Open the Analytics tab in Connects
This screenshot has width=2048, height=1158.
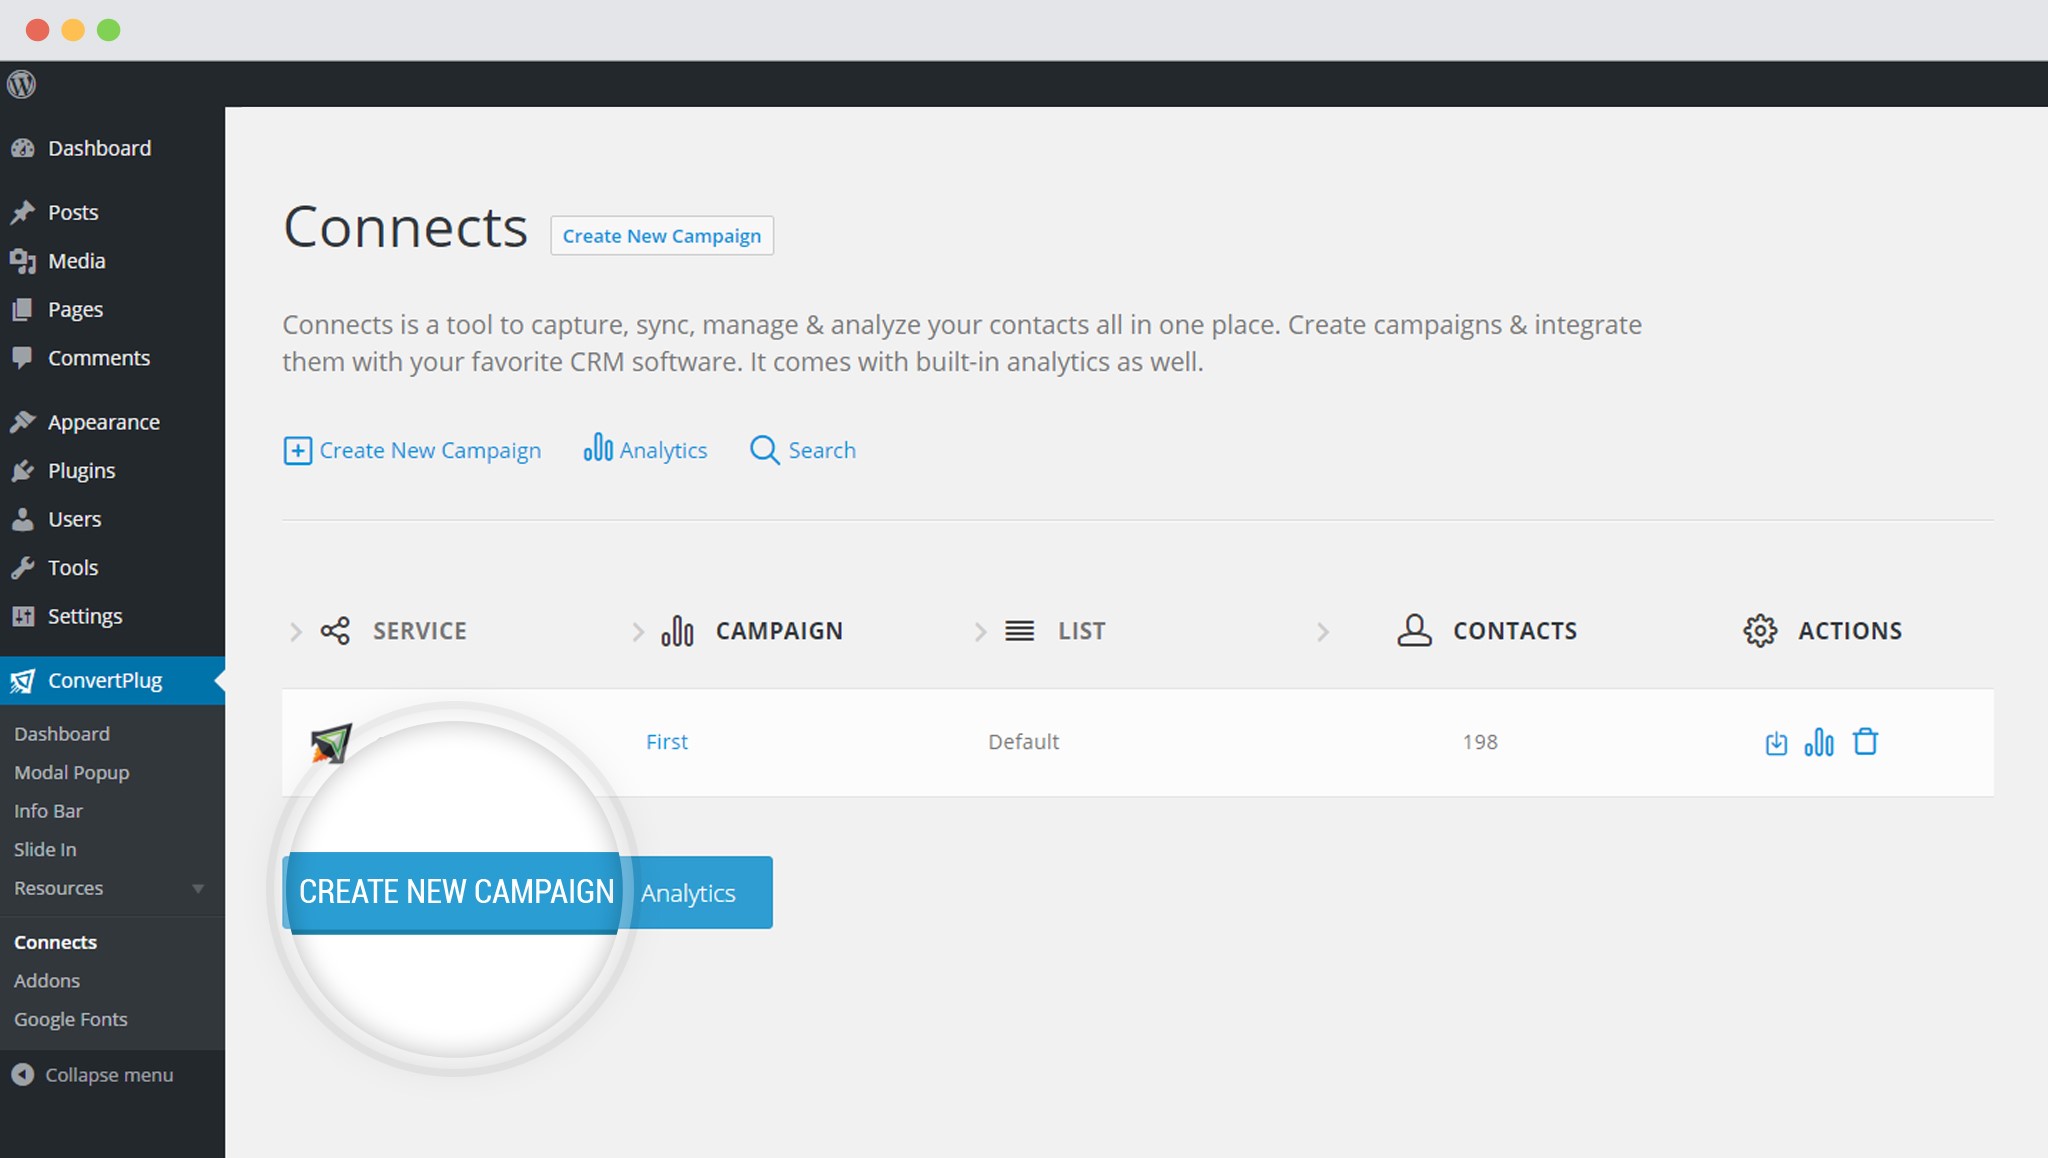click(643, 450)
